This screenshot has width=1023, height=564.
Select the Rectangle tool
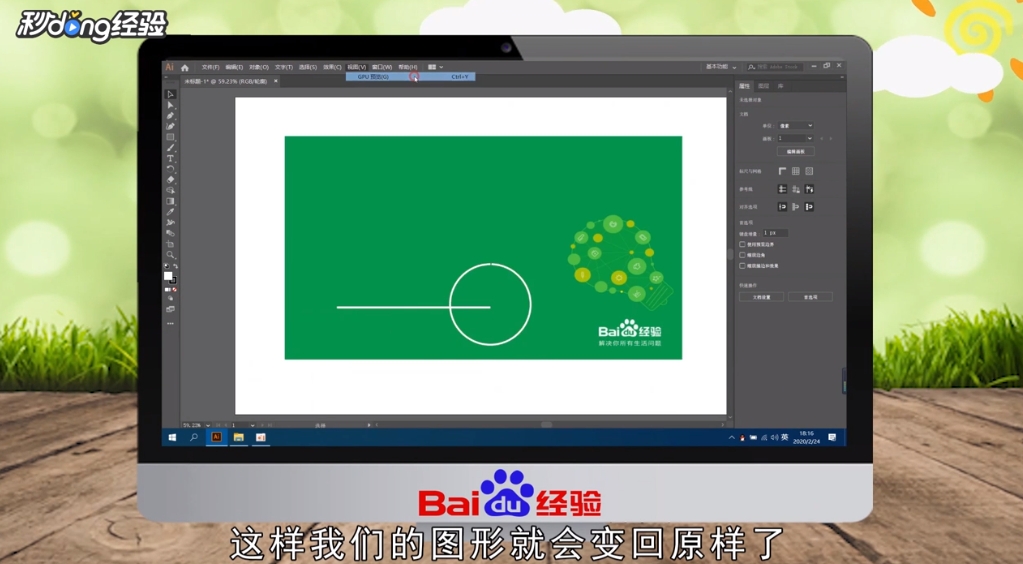(170, 137)
